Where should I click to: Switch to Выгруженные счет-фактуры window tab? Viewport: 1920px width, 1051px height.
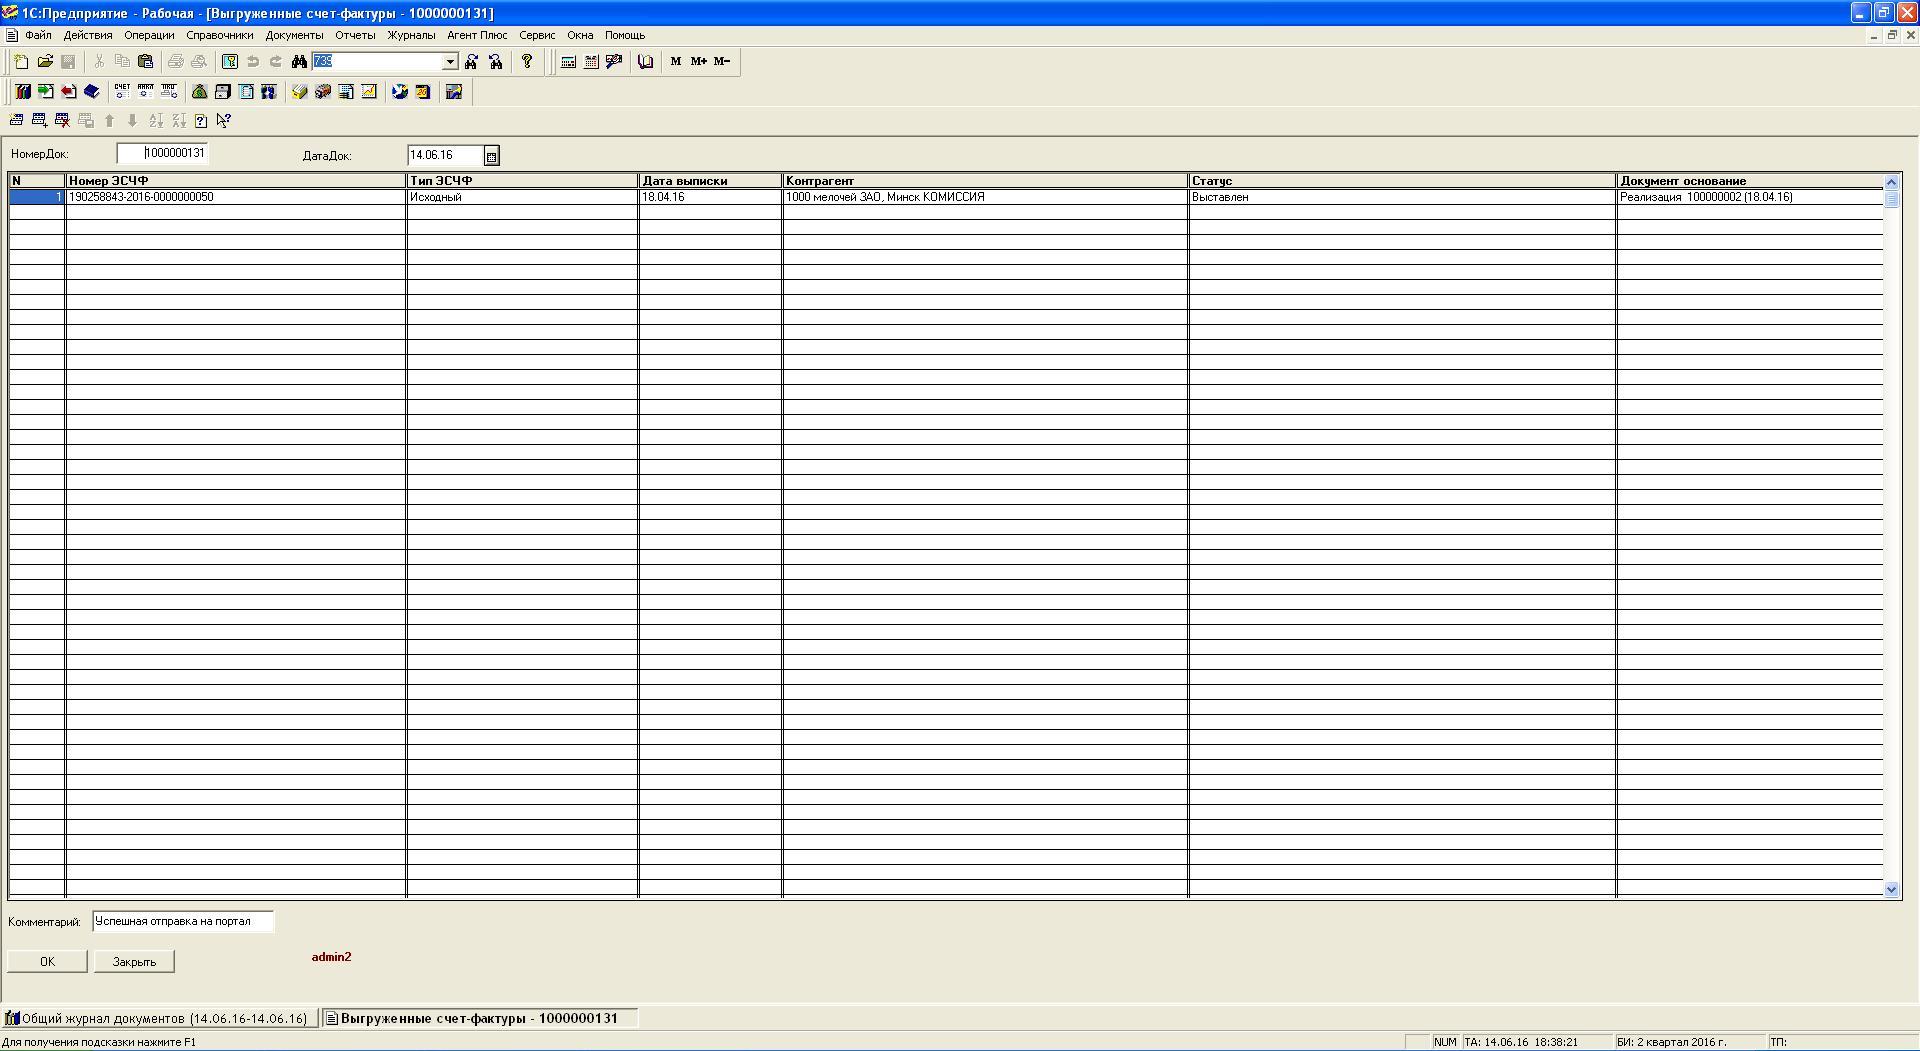tap(479, 1018)
